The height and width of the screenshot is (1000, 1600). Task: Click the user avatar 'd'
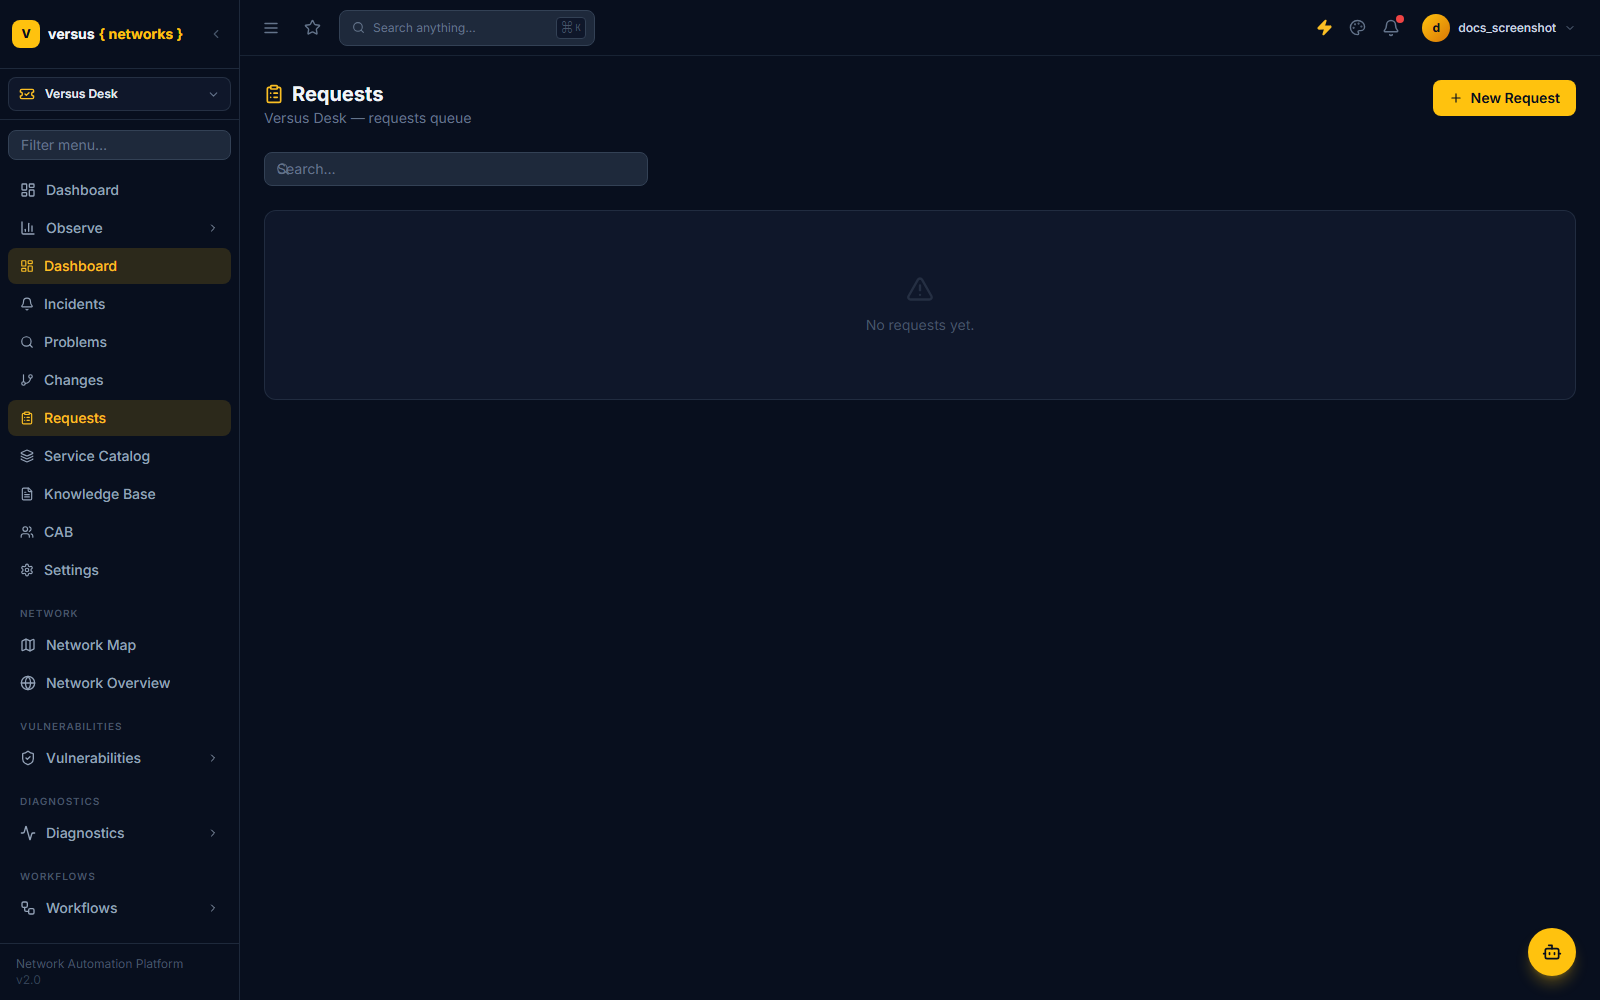(1436, 28)
